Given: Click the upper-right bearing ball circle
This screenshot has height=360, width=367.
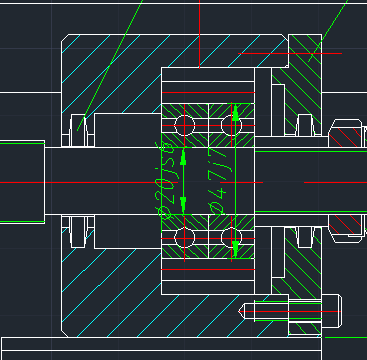Looking at the screenshot, I should tap(231, 126).
